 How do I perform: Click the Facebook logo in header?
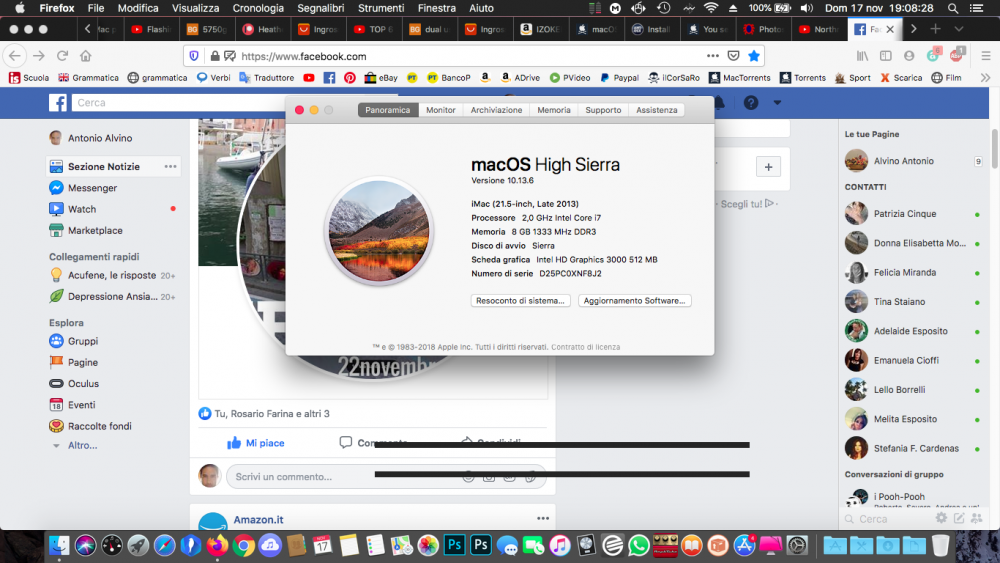(58, 103)
